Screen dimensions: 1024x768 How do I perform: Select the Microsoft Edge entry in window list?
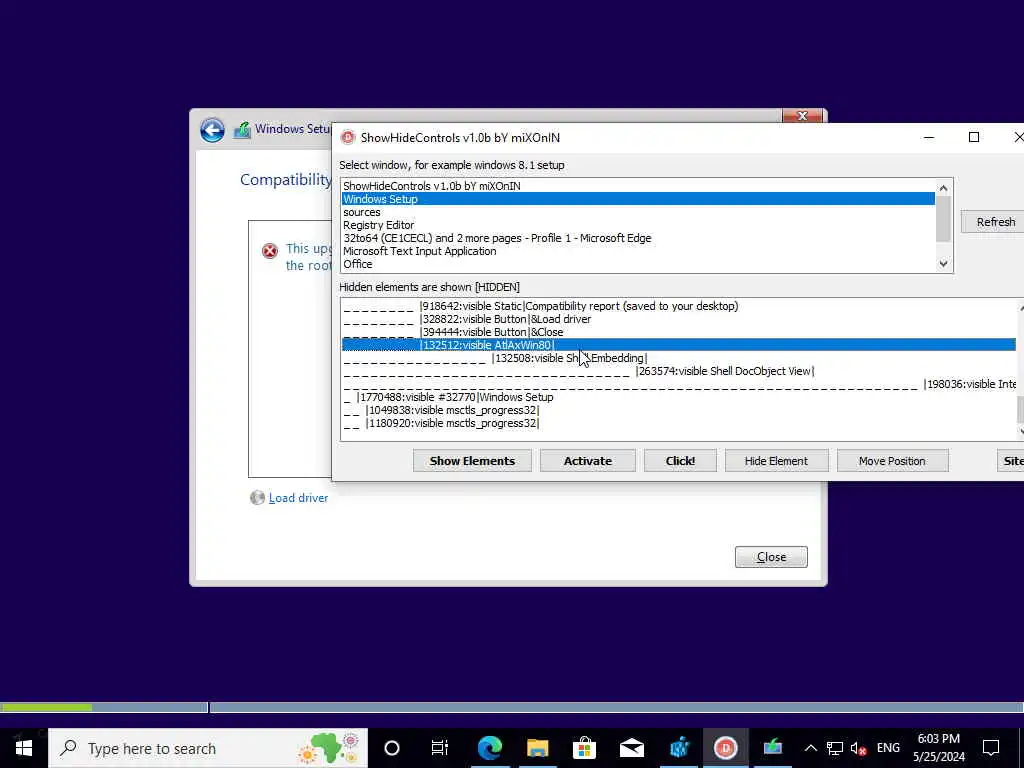coord(638,238)
